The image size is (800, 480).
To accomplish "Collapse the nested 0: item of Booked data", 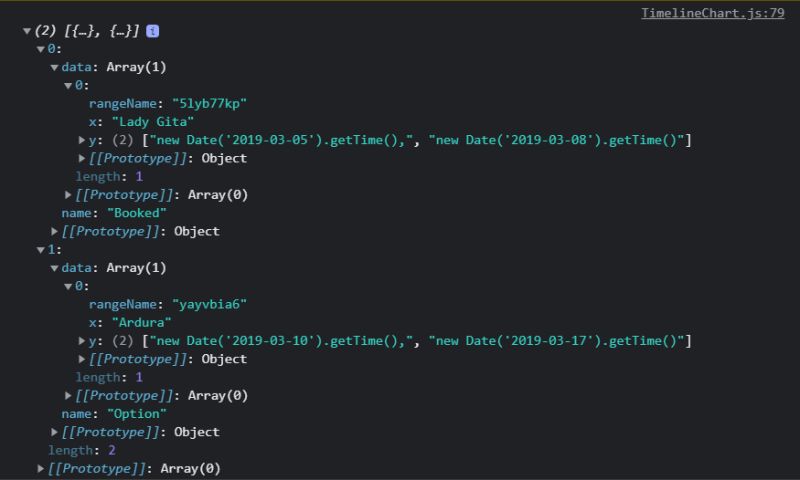I will coord(68,86).
